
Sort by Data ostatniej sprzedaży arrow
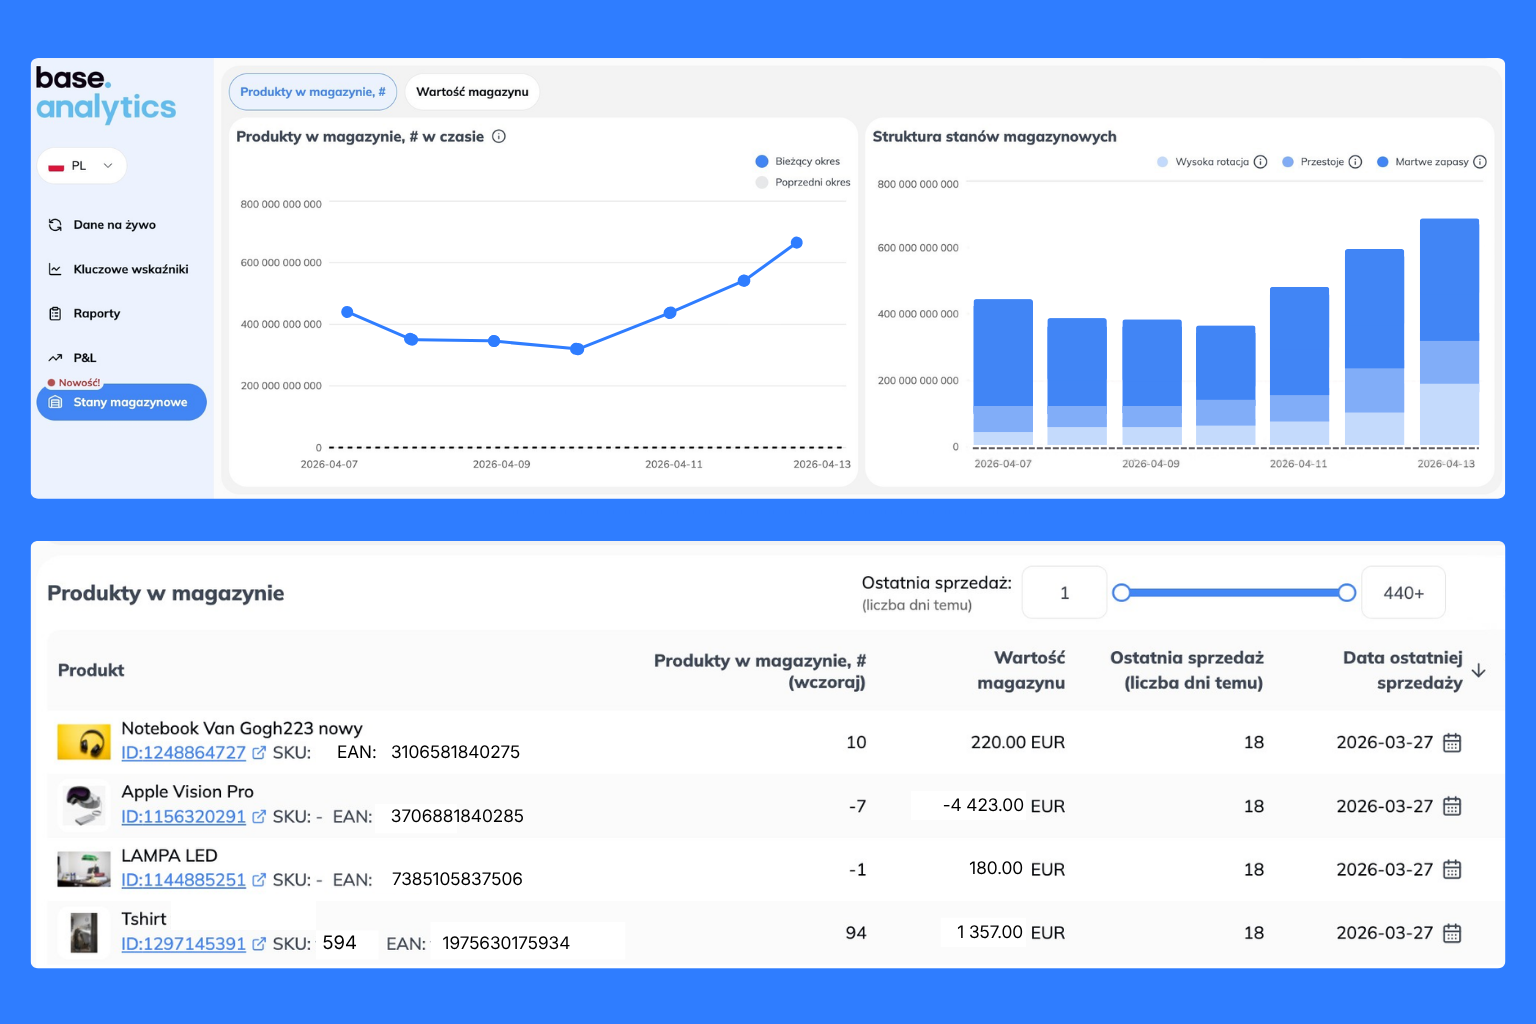pyautogui.click(x=1479, y=671)
